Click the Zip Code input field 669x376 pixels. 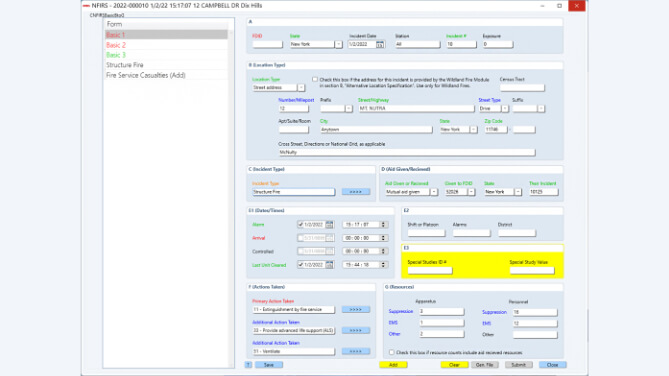click(495, 130)
